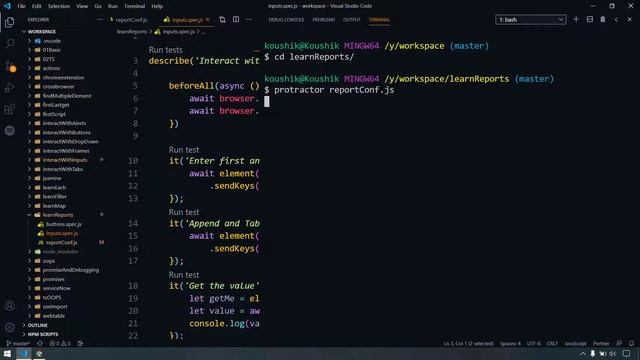Viewport: 640px width, 360px height.
Task: Click Chrome icon in Windows taskbar
Action: click(39, 353)
